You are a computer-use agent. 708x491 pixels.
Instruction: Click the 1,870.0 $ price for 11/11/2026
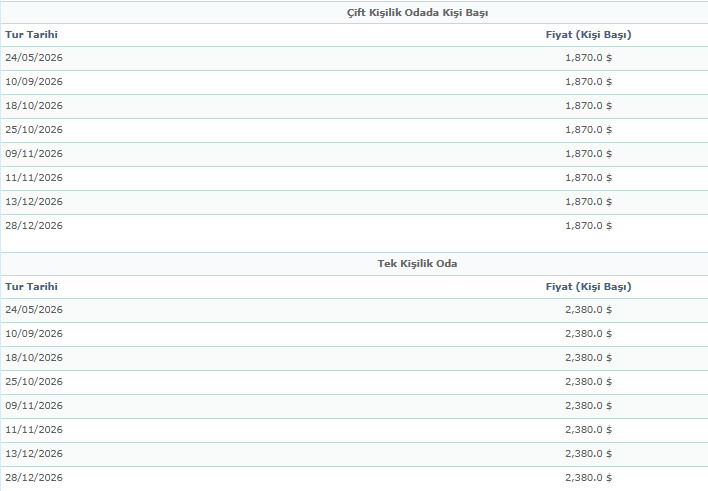click(588, 178)
